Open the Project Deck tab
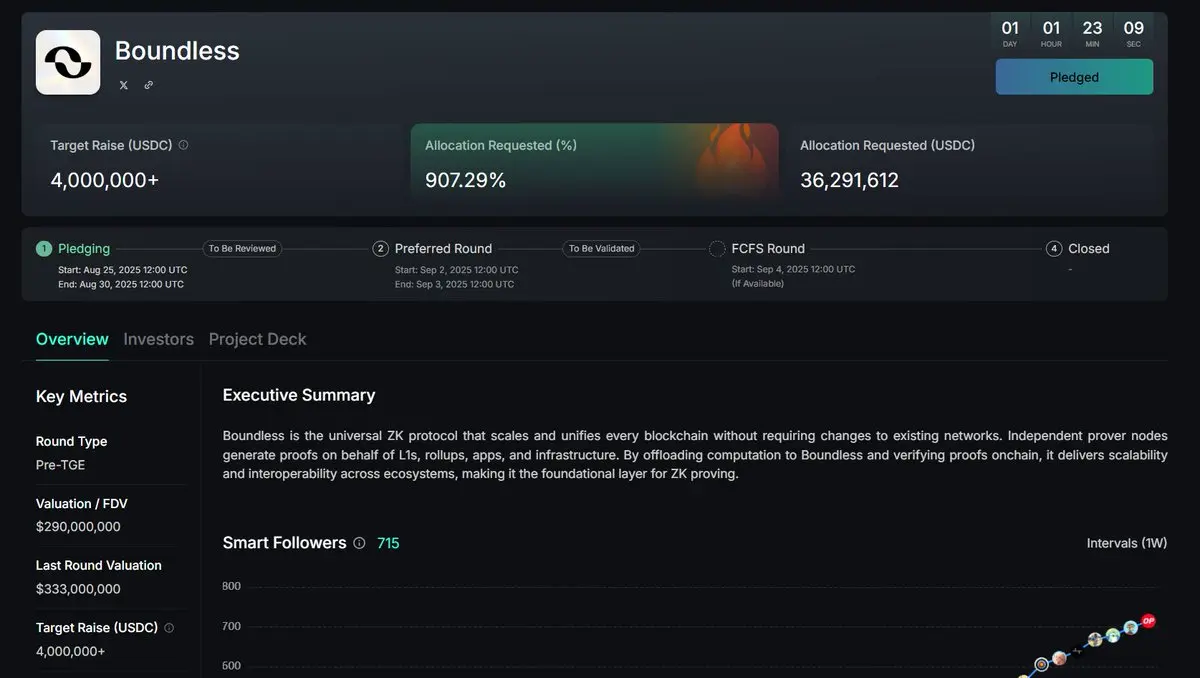 (x=258, y=339)
